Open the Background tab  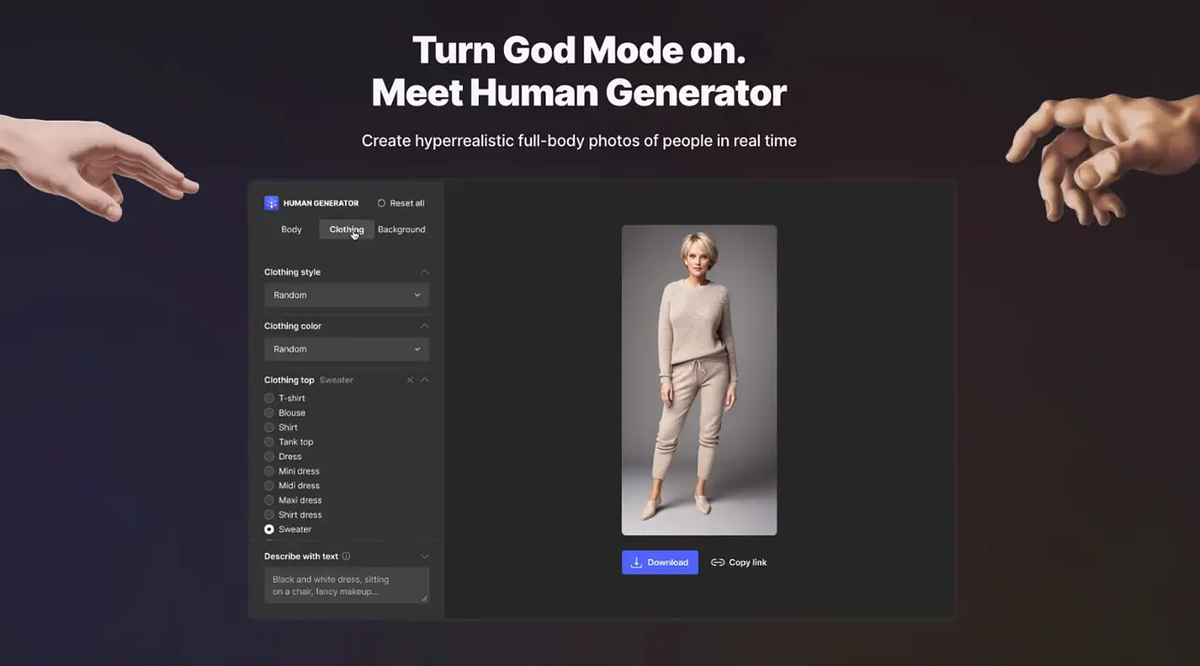[402, 229]
